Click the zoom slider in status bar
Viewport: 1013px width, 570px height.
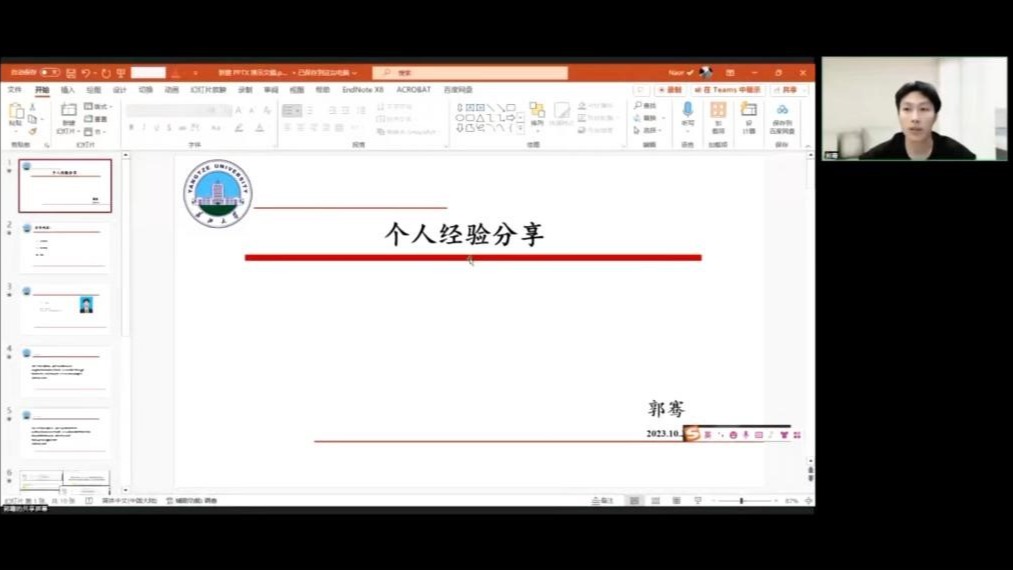pos(741,501)
